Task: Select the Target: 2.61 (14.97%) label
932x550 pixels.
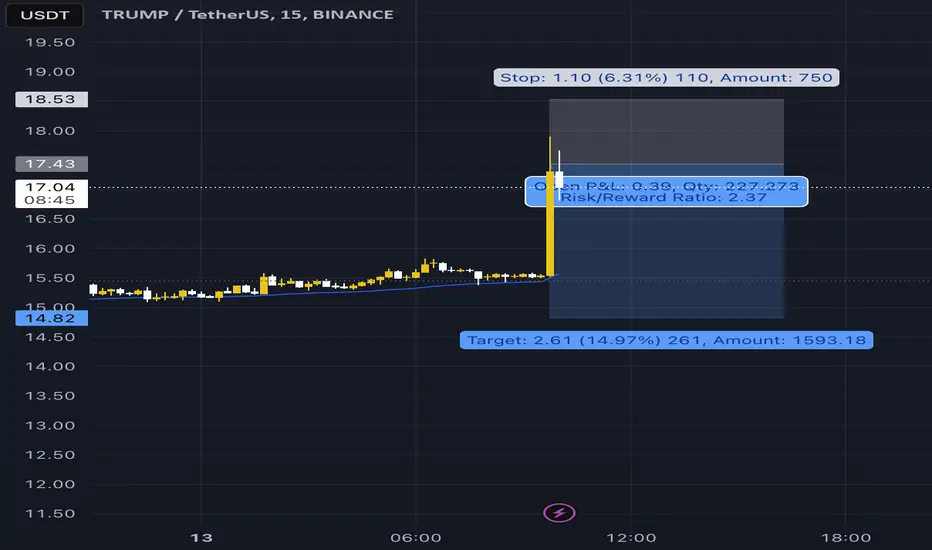Action: [666, 340]
